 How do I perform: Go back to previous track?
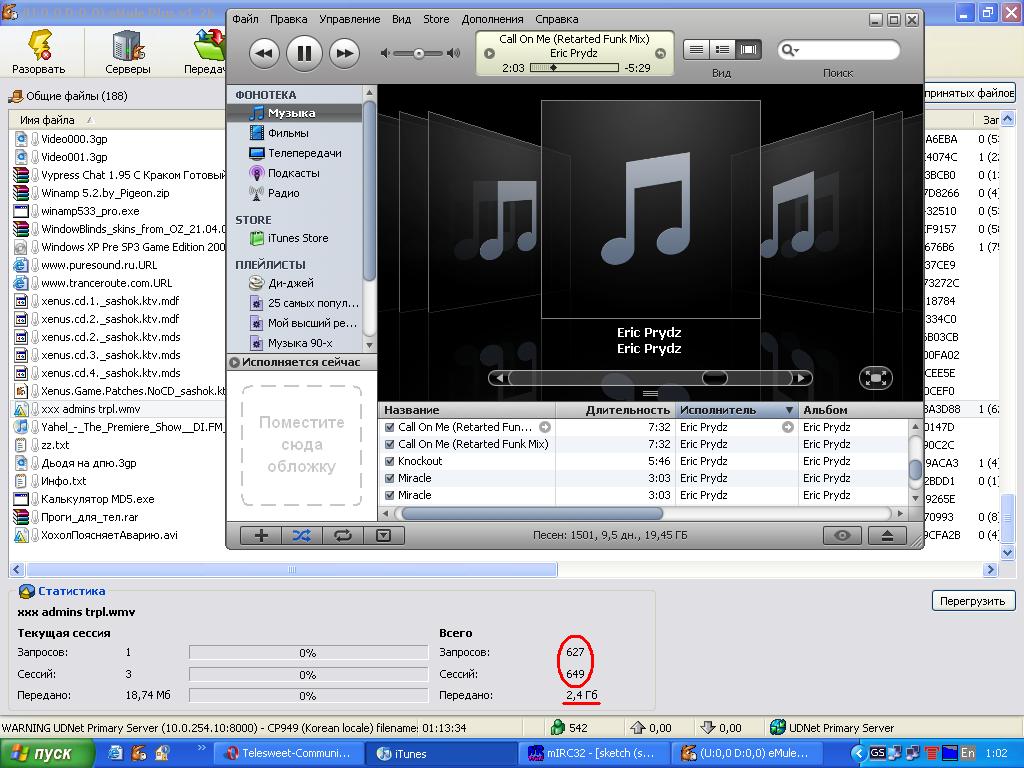(x=264, y=53)
